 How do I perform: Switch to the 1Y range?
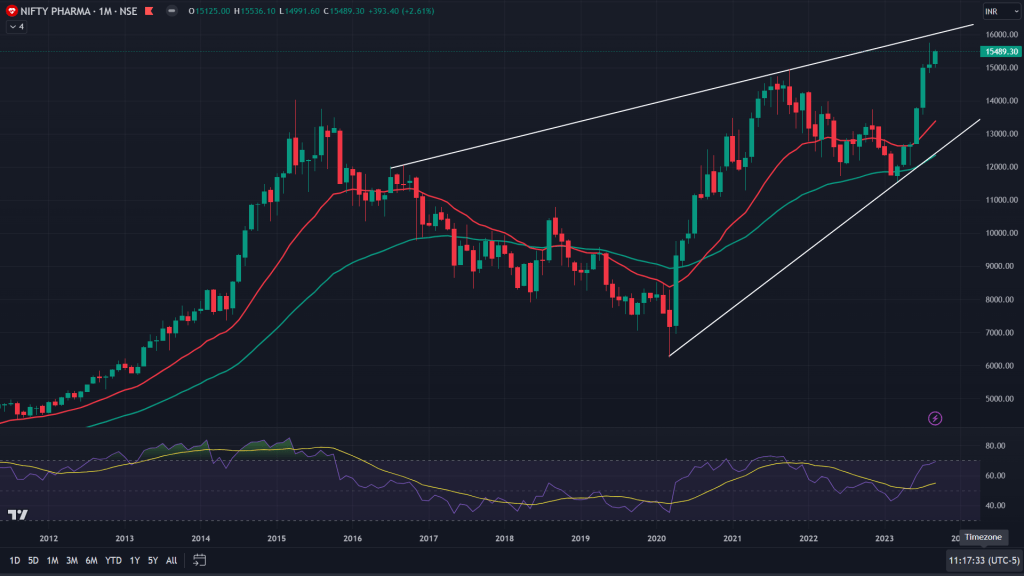[x=135, y=560]
